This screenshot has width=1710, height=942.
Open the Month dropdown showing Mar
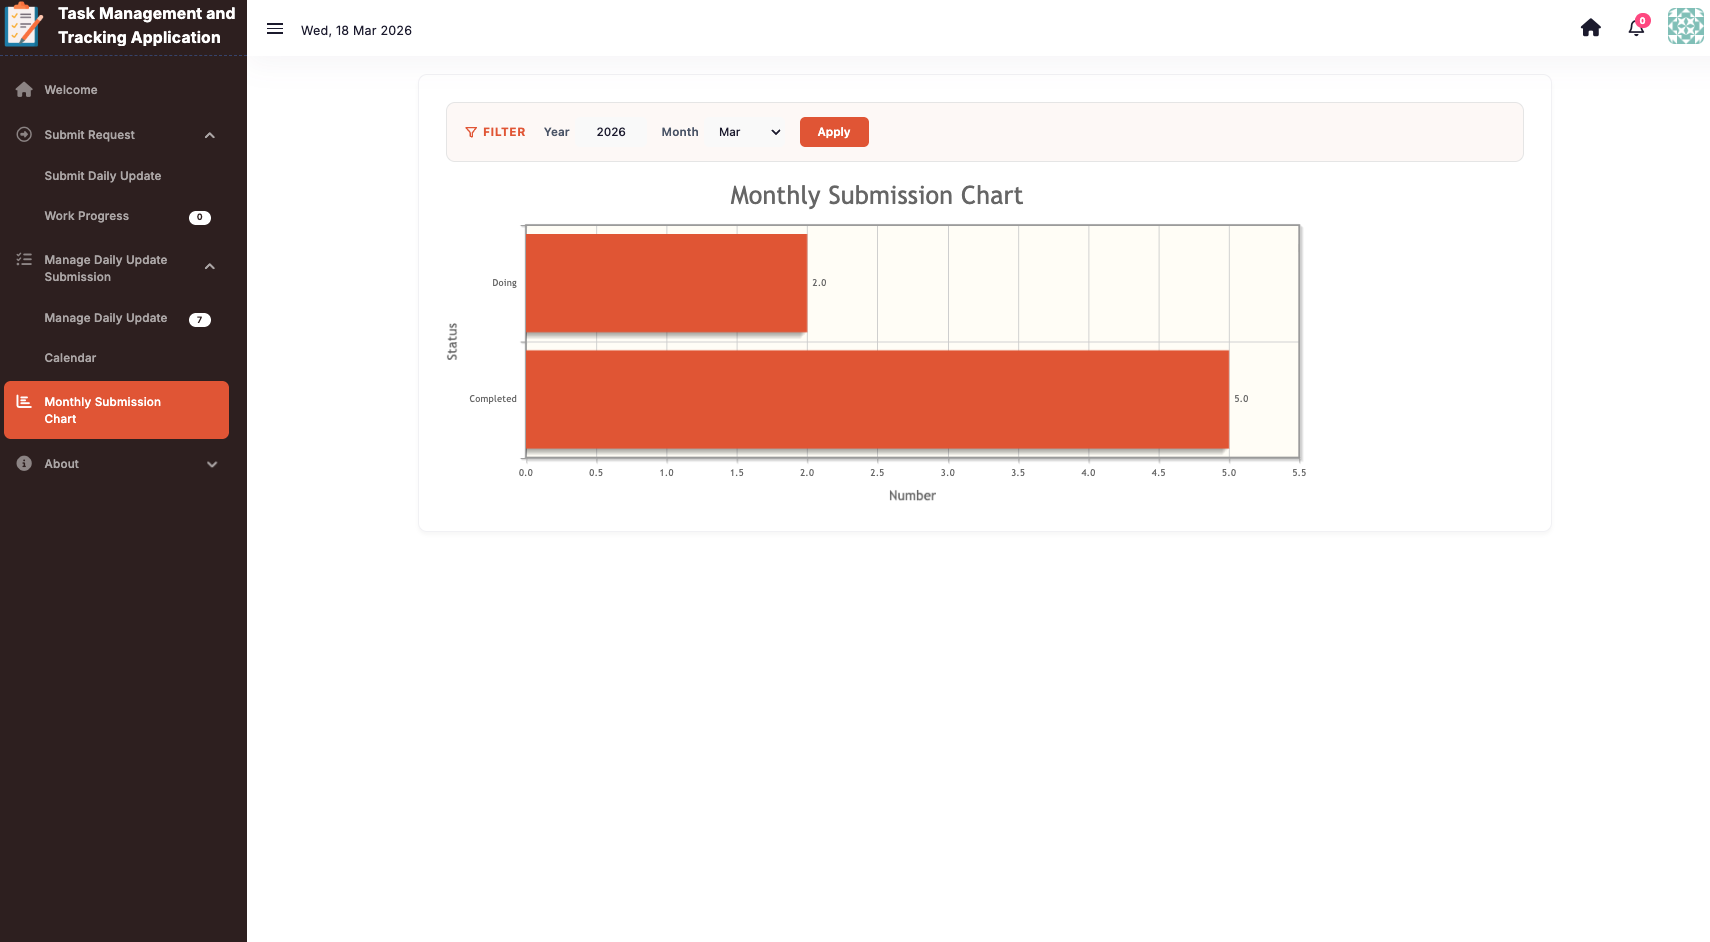click(749, 132)
